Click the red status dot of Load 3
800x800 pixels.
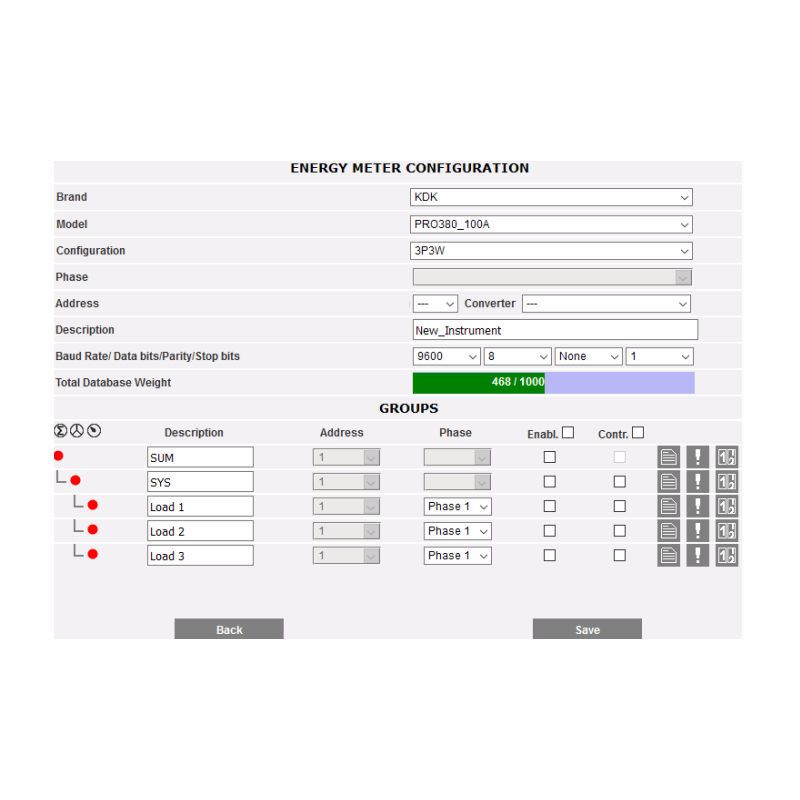(92, 554)
